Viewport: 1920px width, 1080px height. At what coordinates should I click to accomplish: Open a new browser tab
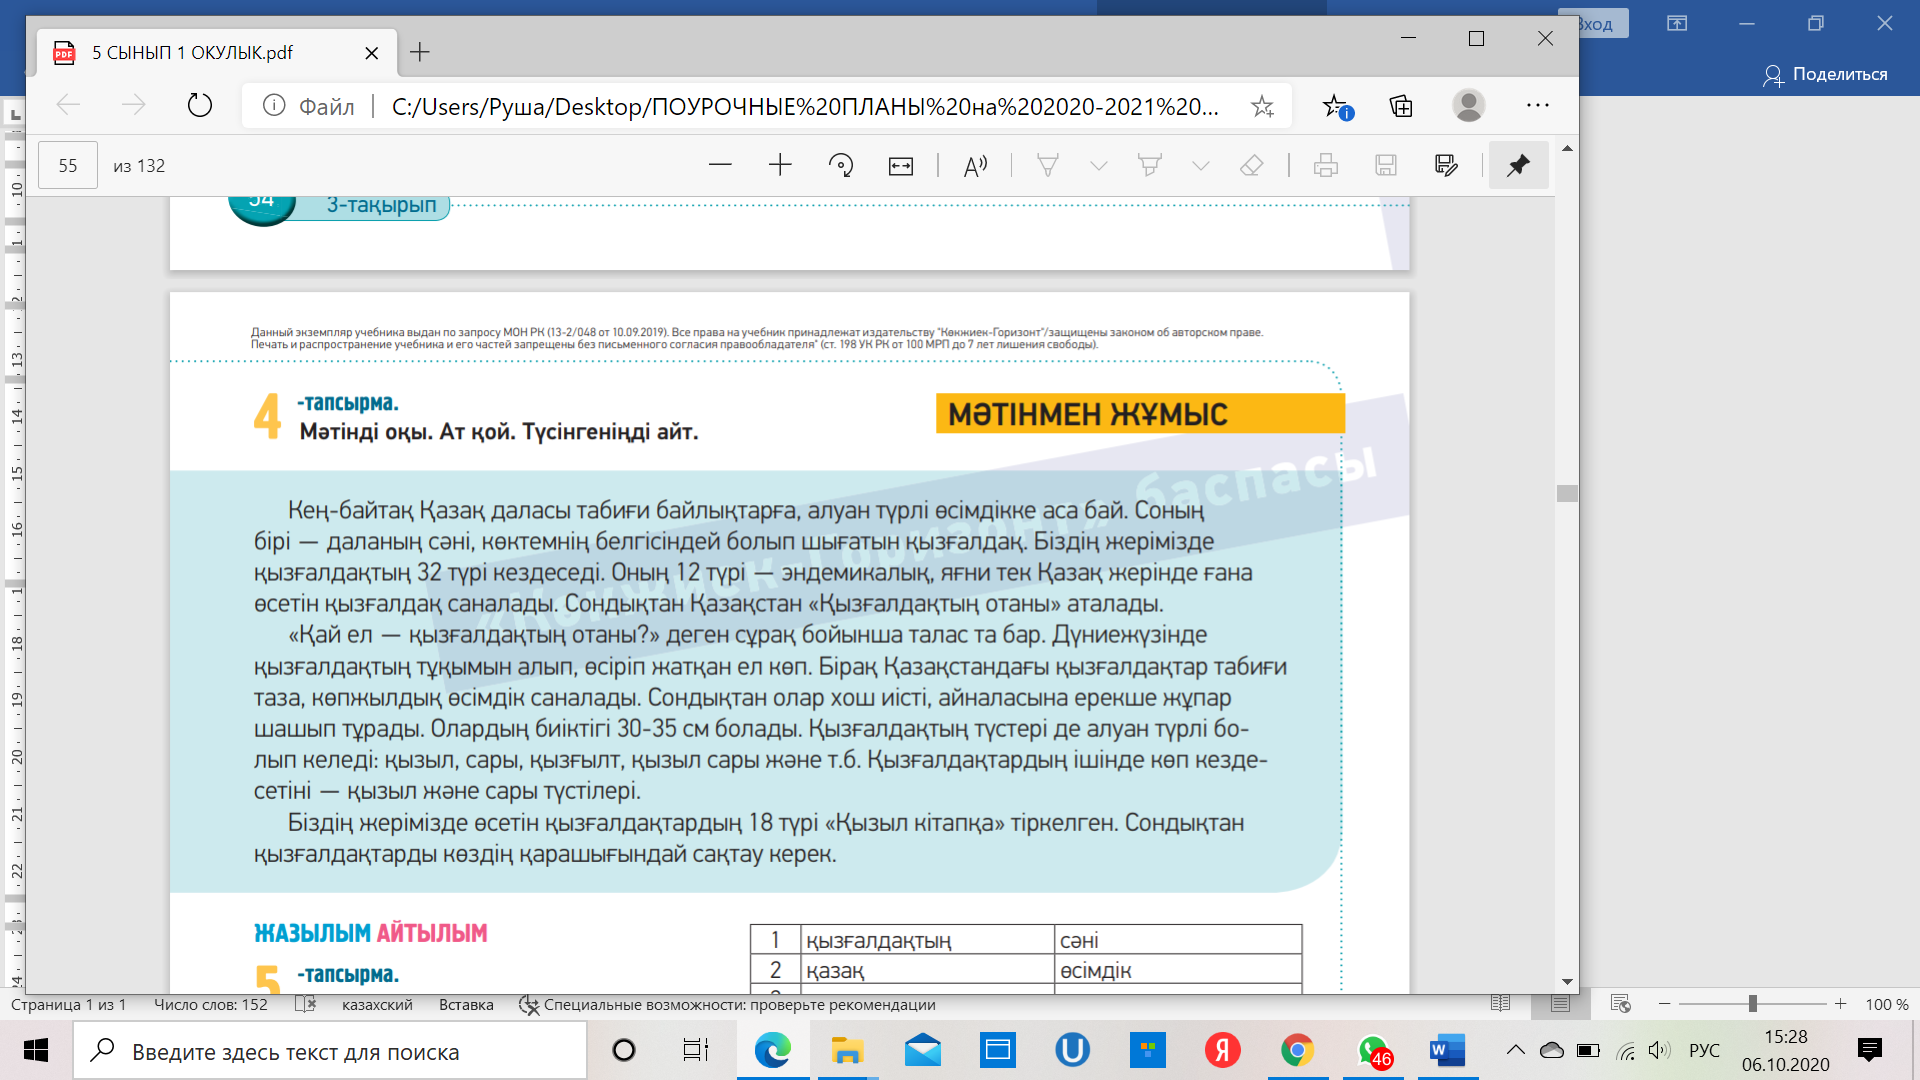(x=420, y=52)
